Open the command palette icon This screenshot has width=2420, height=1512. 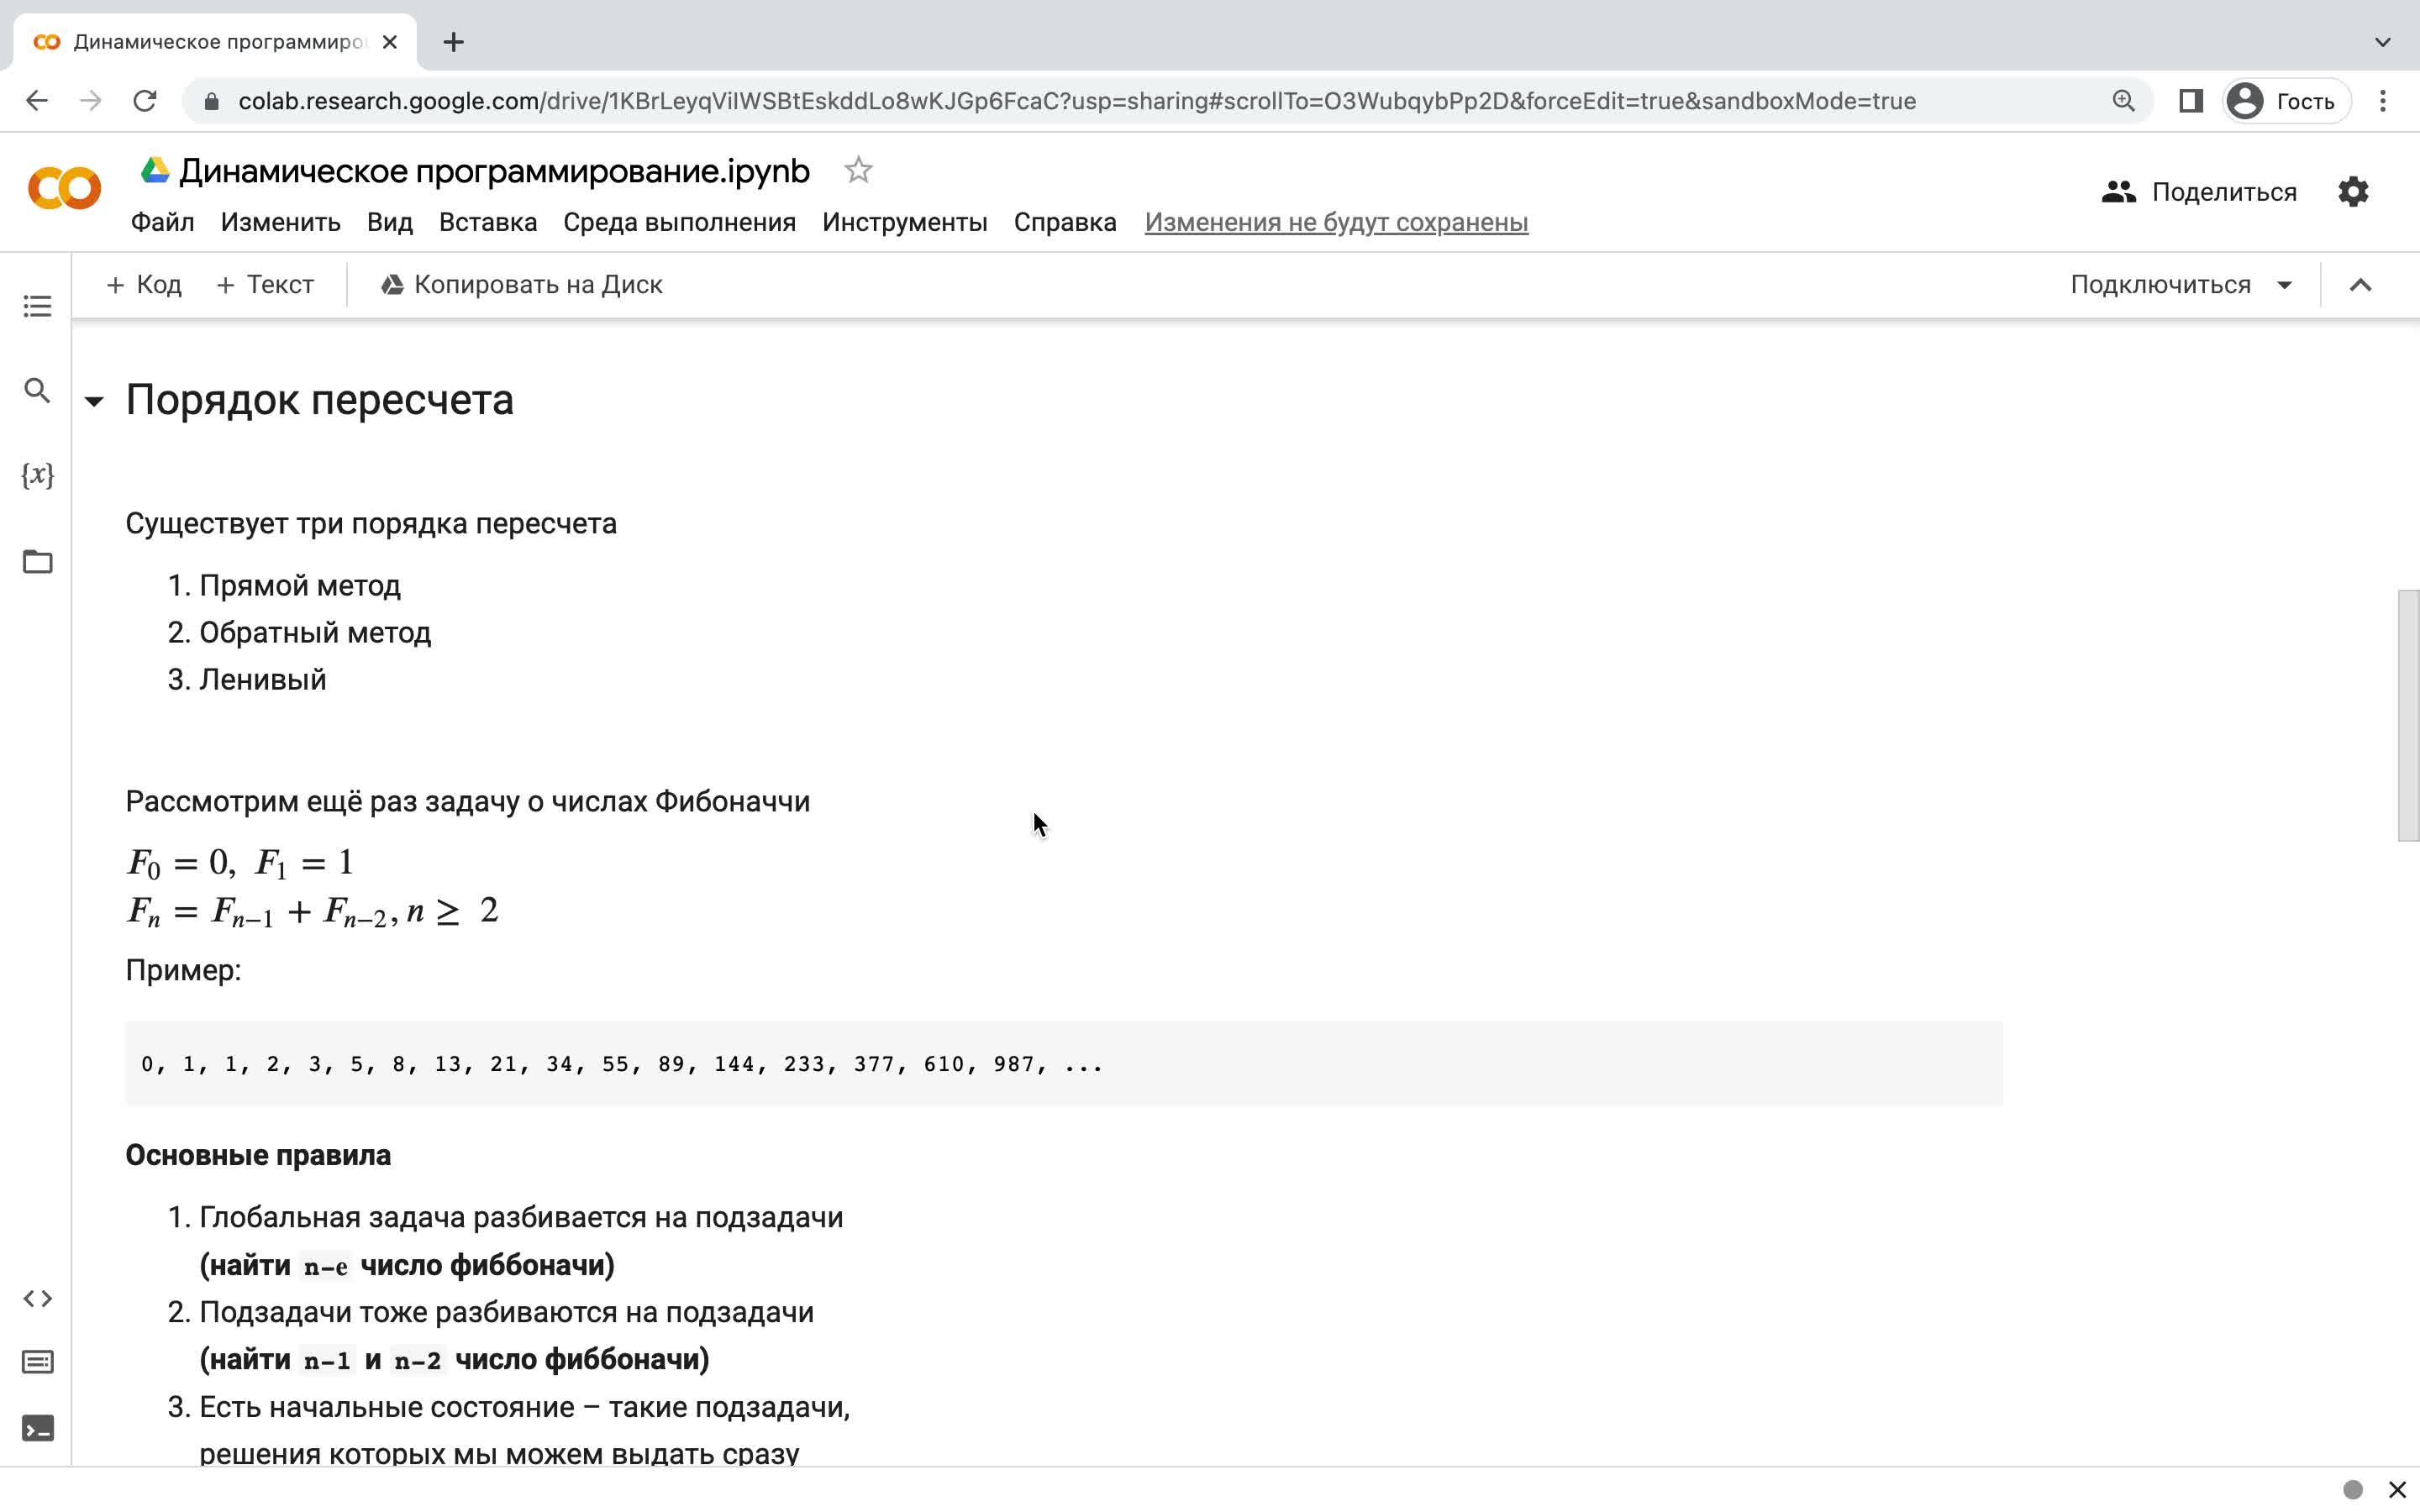[x=37, y=1362]
